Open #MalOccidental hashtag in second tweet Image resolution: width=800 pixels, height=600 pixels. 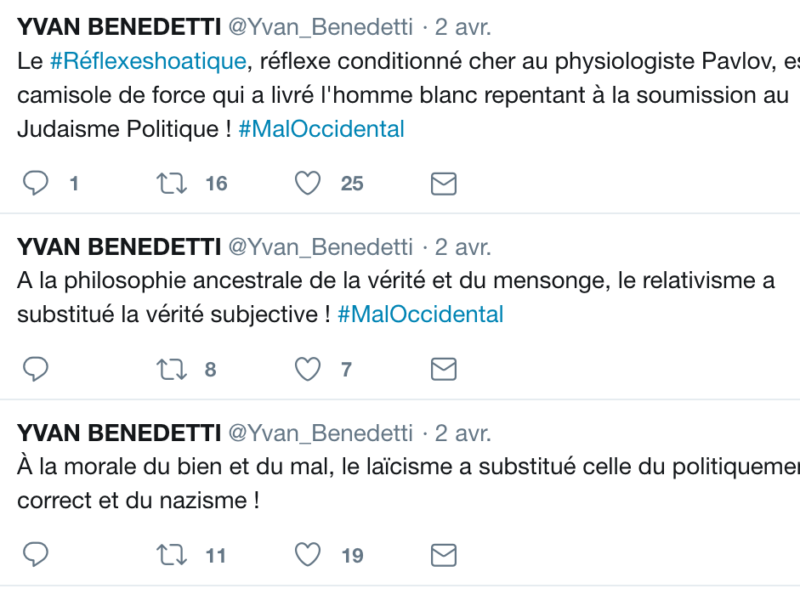420,315
